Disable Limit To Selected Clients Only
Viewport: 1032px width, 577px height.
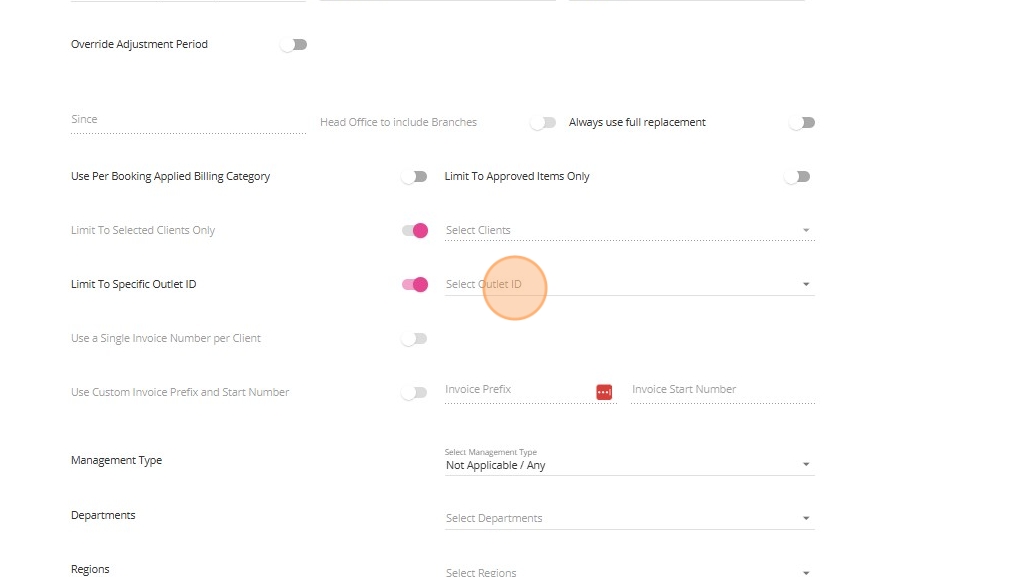click(x=415, y=230)
